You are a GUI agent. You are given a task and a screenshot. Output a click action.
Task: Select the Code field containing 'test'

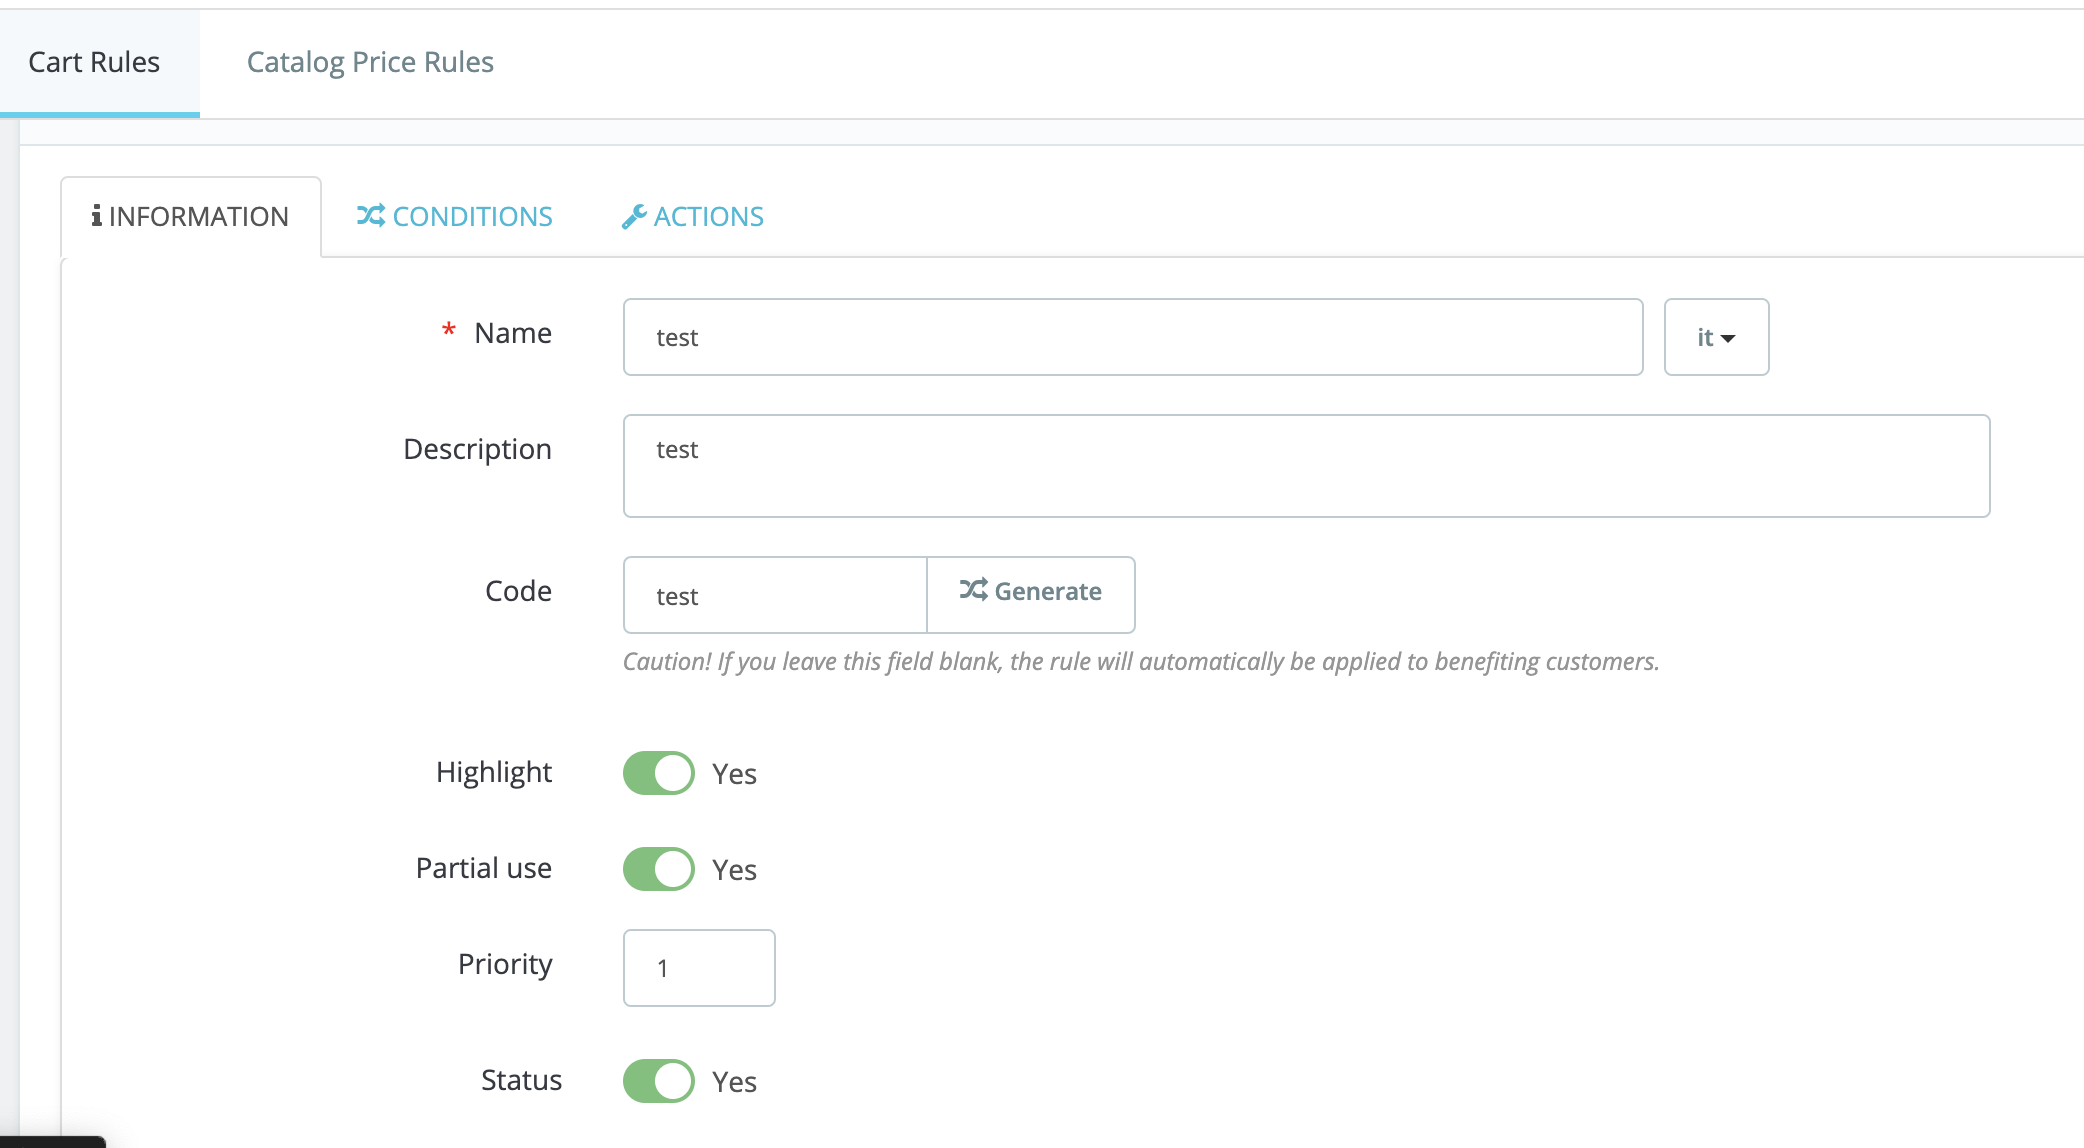(774, 594)
